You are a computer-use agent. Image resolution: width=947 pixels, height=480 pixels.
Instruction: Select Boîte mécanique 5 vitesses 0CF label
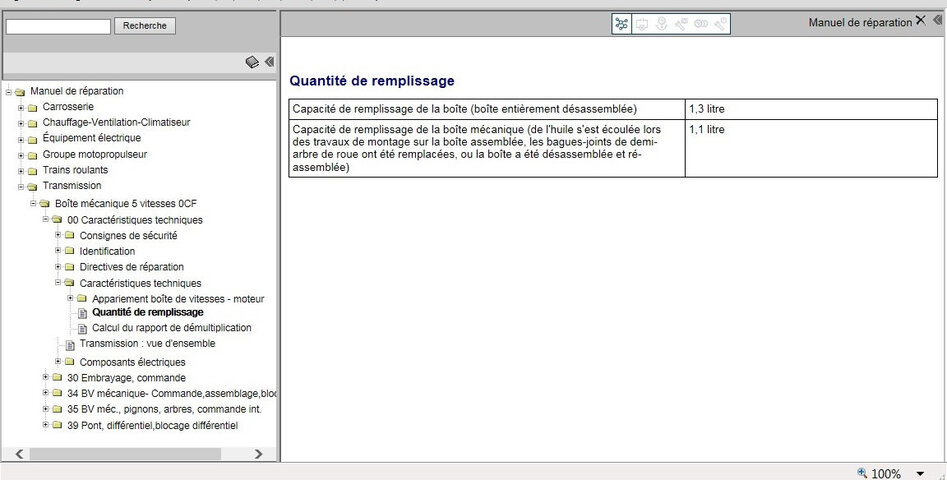126,203
